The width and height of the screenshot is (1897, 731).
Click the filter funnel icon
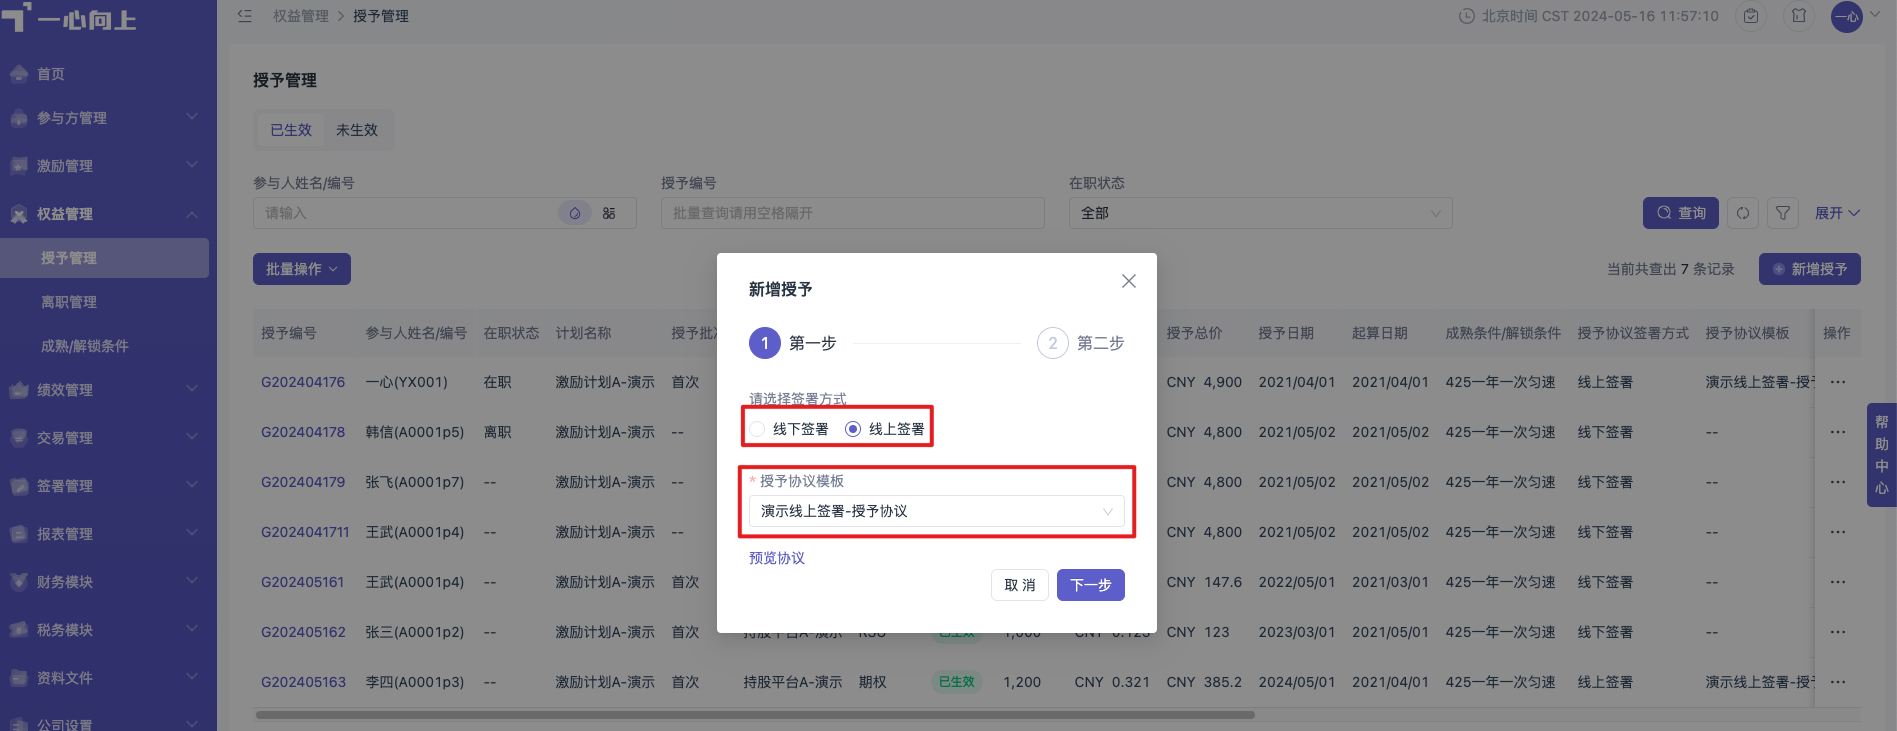(1783, 213)
